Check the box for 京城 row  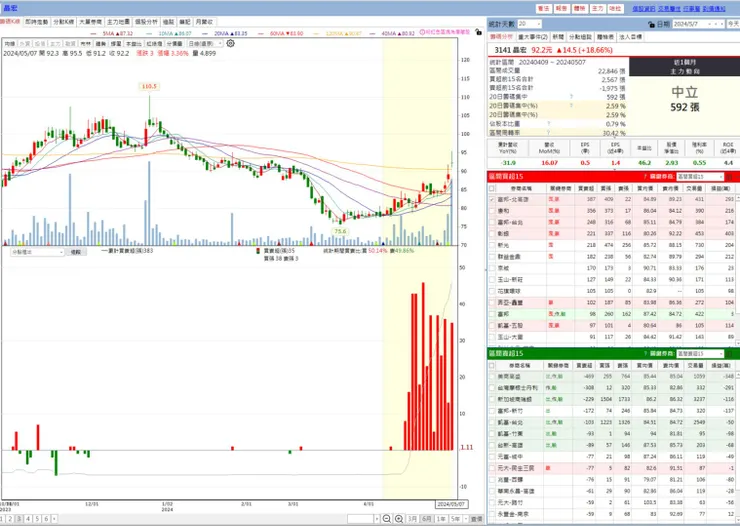pyautogui.click(x=492, y=268)
